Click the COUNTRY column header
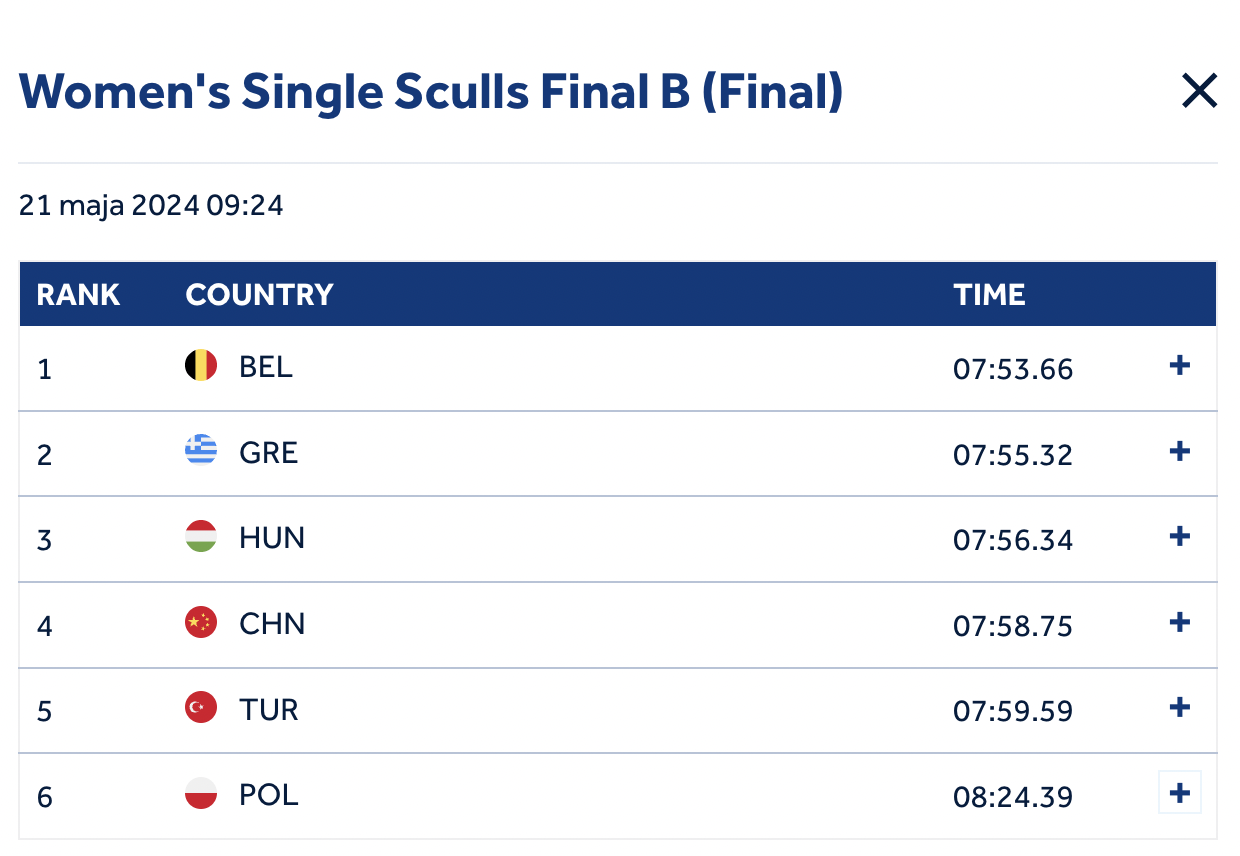Viewport: 1240px width, 856px height. pos(259,295)
